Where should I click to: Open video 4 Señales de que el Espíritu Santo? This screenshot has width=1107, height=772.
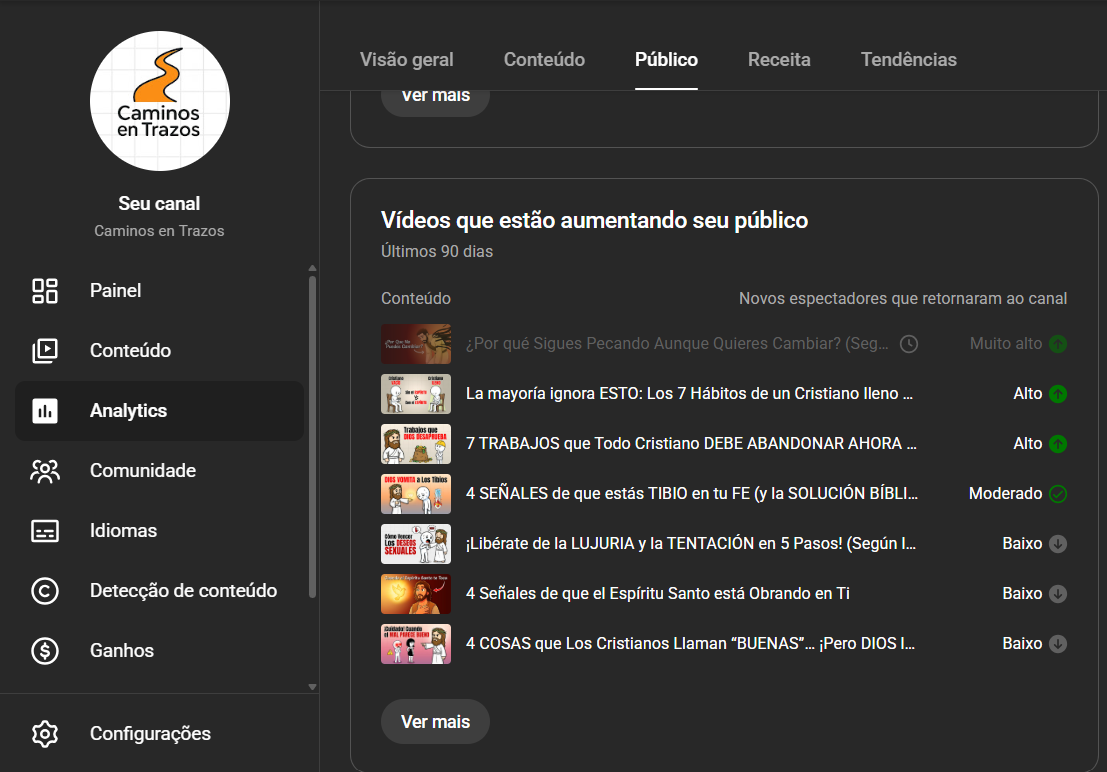(x=657, y=594)
